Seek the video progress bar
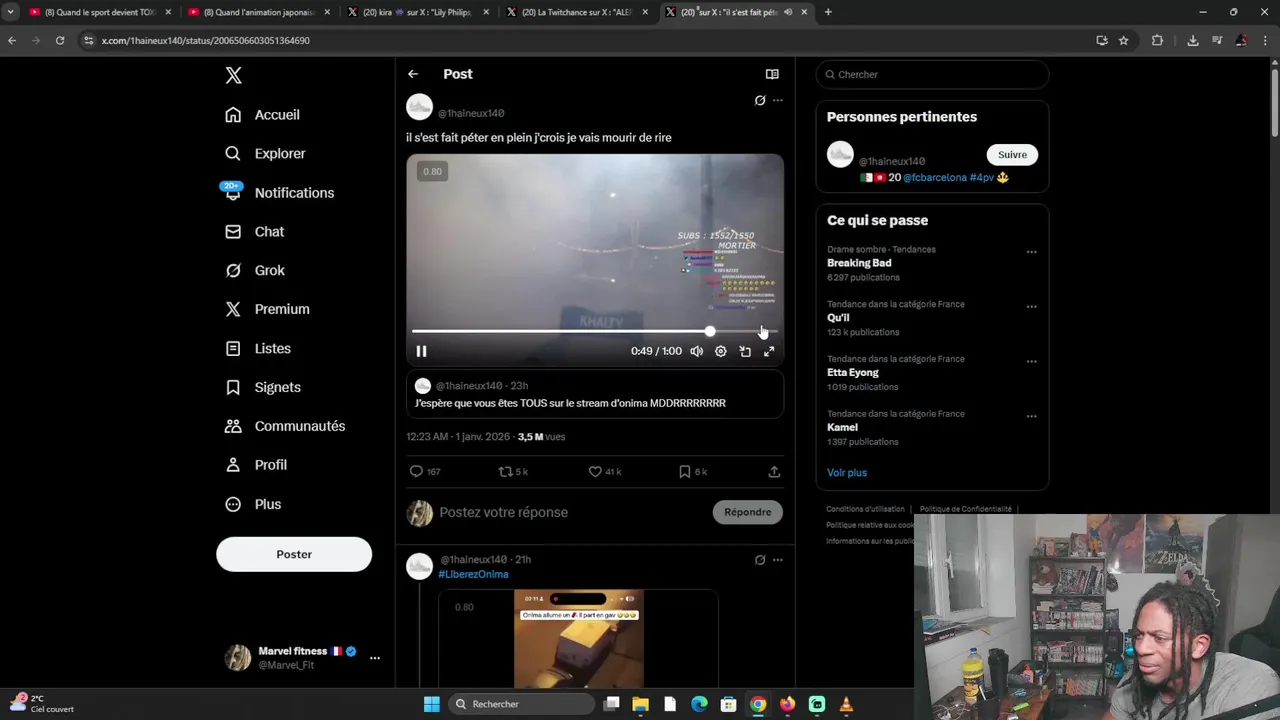The image size is (1280, 720). [x=594, y=331]
